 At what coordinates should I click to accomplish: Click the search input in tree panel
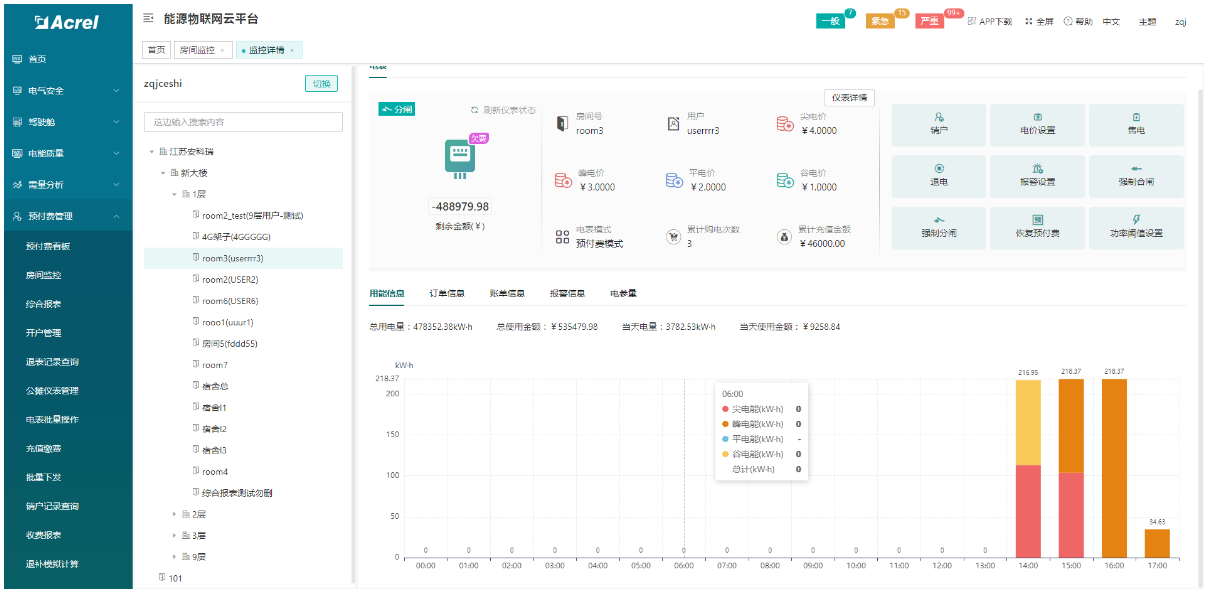click(x=243, y=122)
